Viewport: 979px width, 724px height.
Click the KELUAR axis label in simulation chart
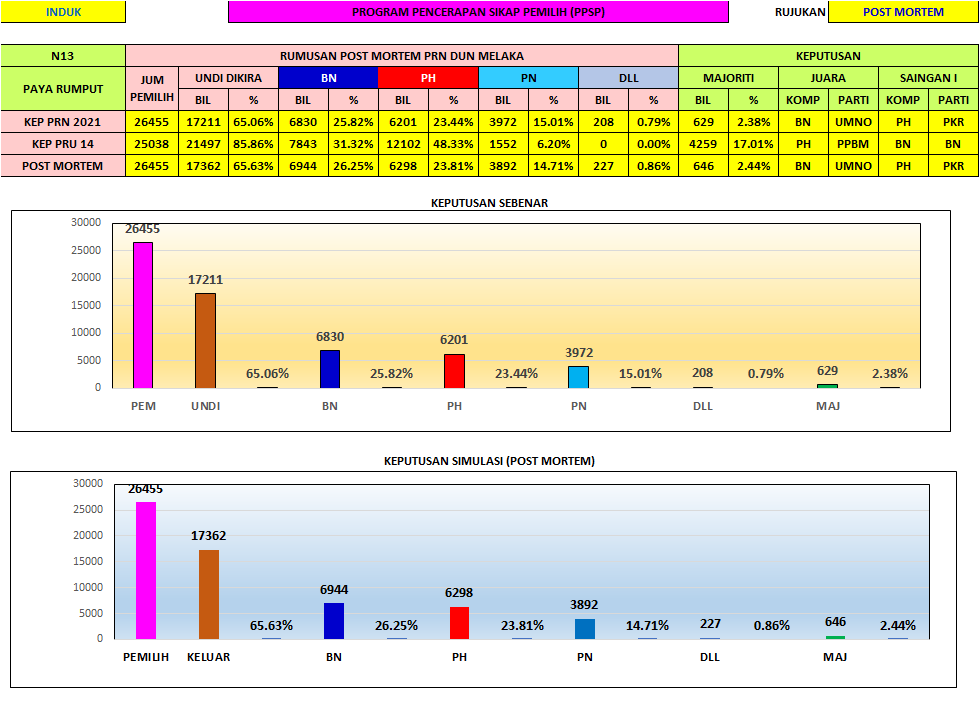click(209, 657)
